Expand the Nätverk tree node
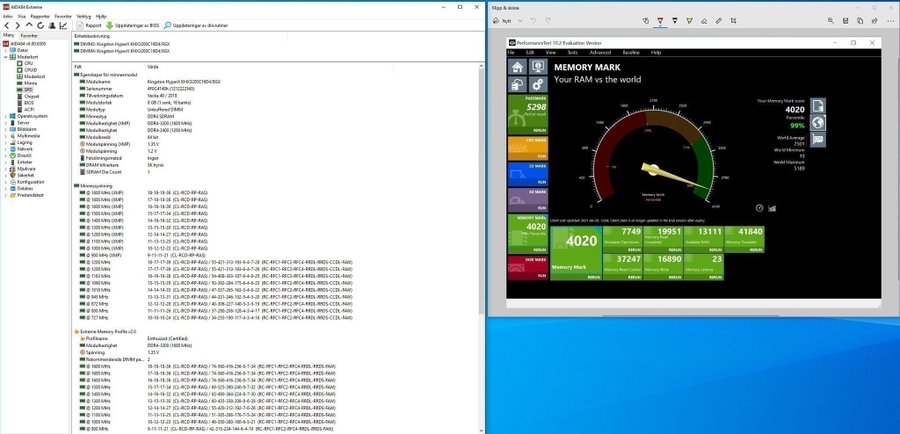 pos(6,149)
